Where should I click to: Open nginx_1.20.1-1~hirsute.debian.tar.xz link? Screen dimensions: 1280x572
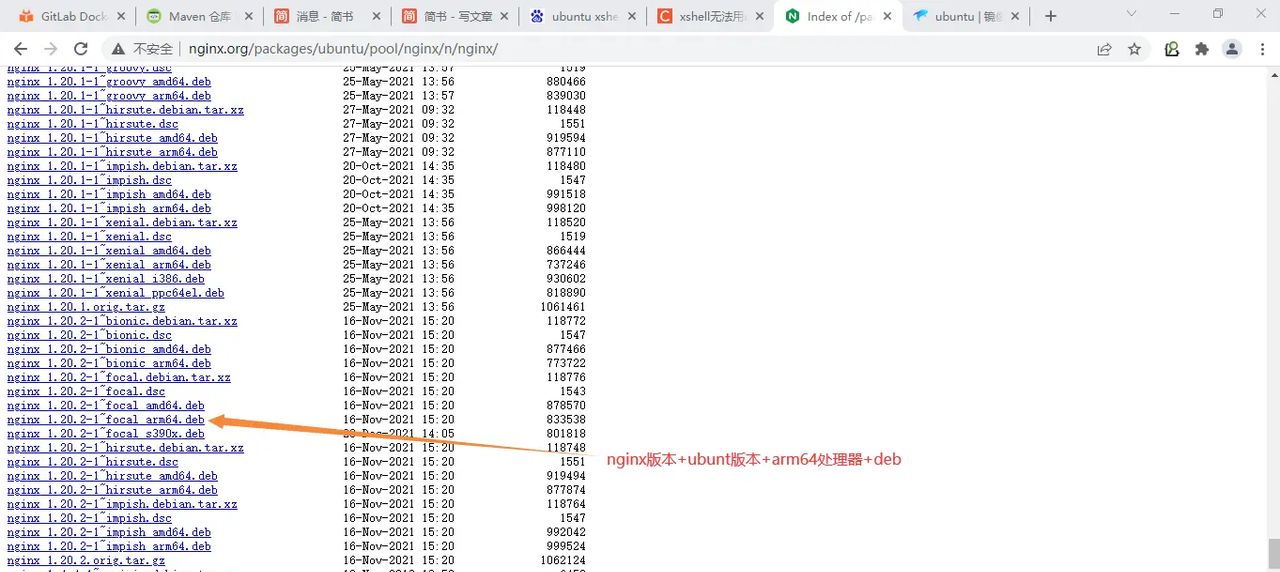pyautogui.click(x=125, y=110)
